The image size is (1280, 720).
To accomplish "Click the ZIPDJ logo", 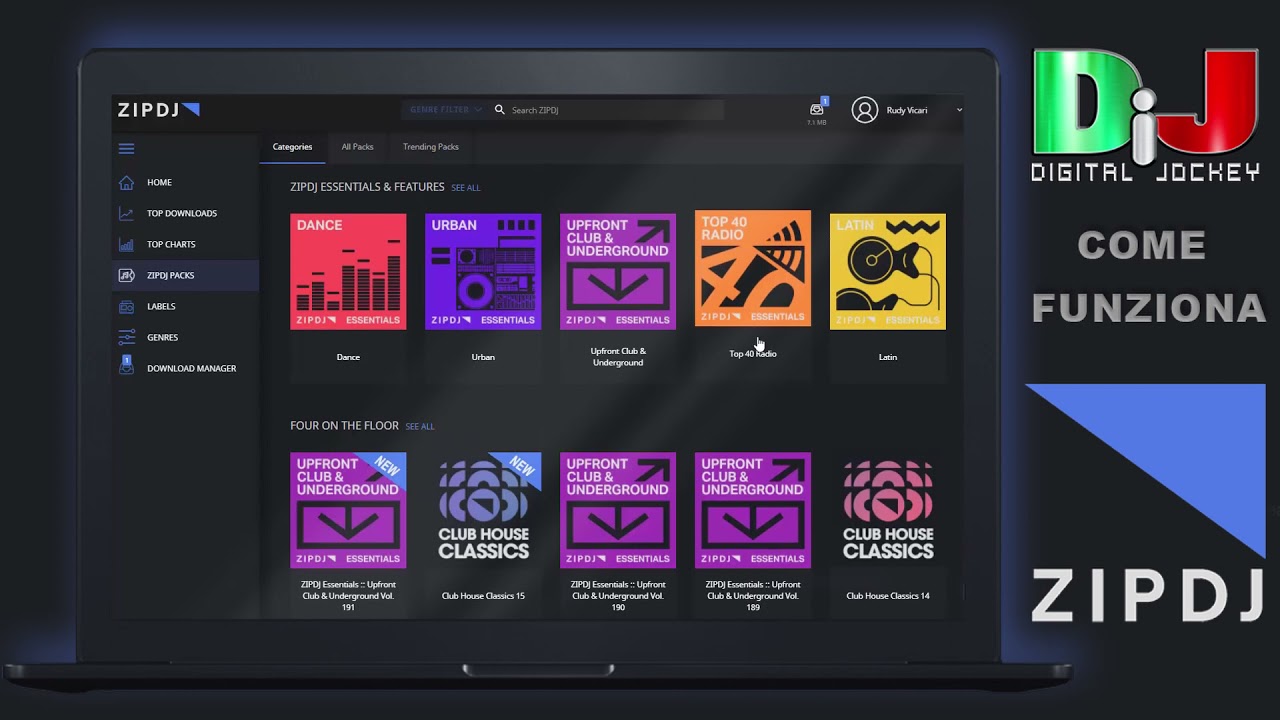I will (x=159, y=110).
